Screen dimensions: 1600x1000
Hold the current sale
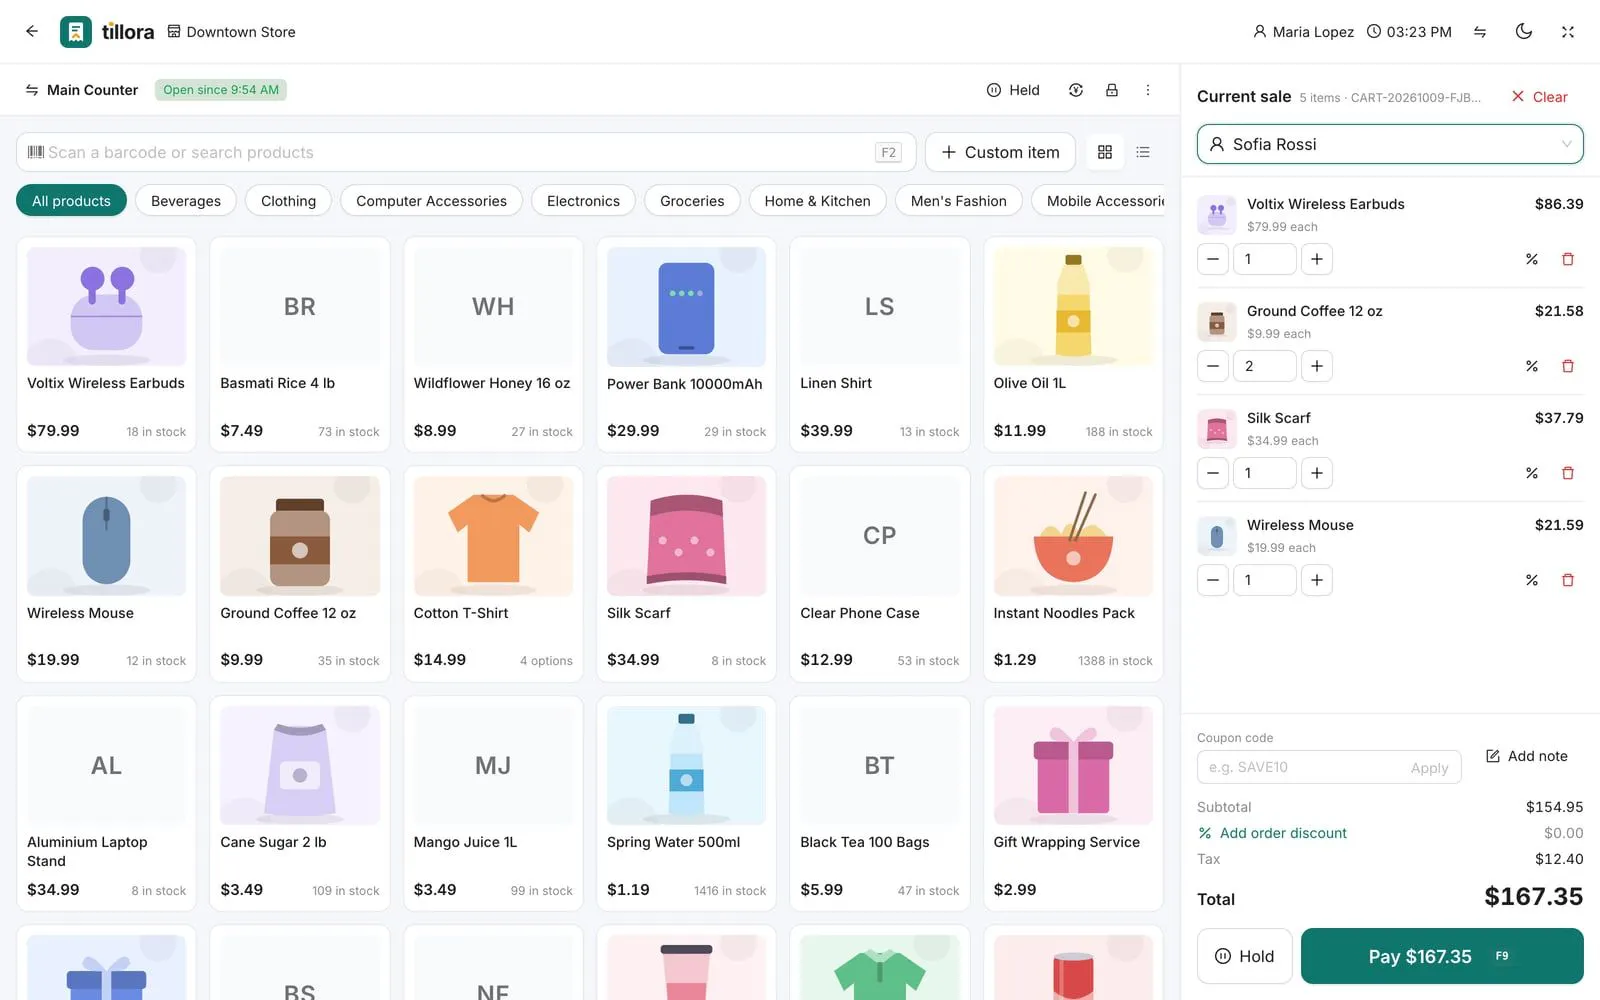point(1245,956)
